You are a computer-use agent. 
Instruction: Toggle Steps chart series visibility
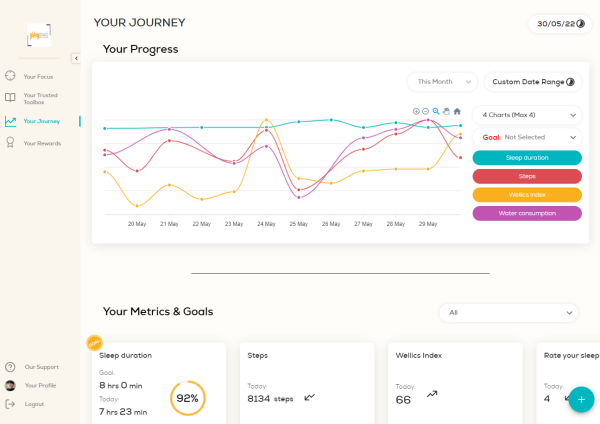point(526,176)
